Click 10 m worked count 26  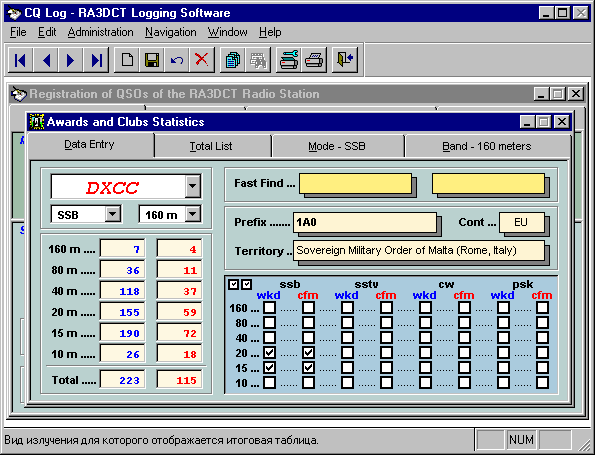pos(122,354)
